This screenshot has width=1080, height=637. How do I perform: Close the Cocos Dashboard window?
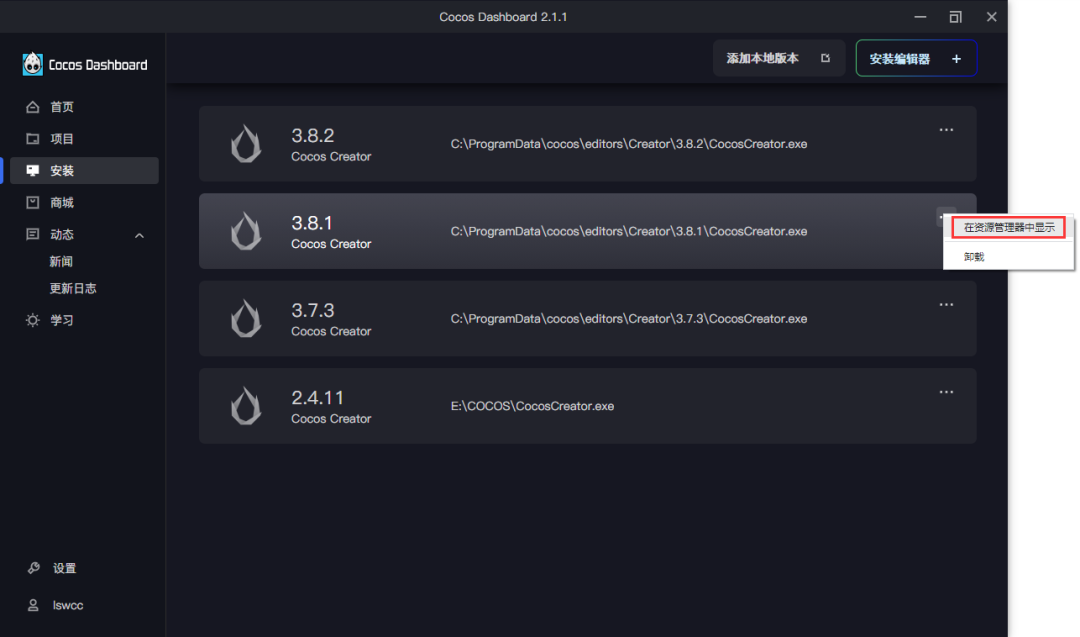coord(991,17)
